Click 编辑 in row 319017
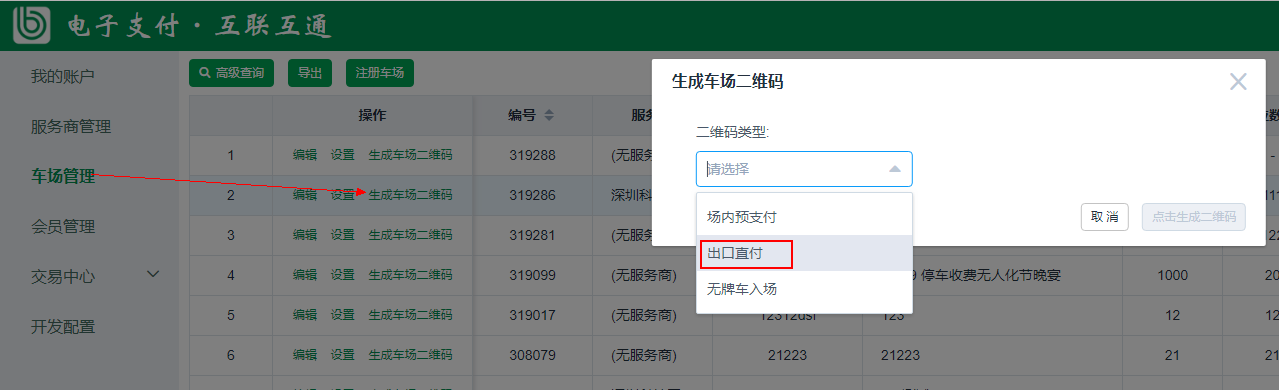Image resolution: width=1279 pixels, height=390 pixels. (305, 315)
